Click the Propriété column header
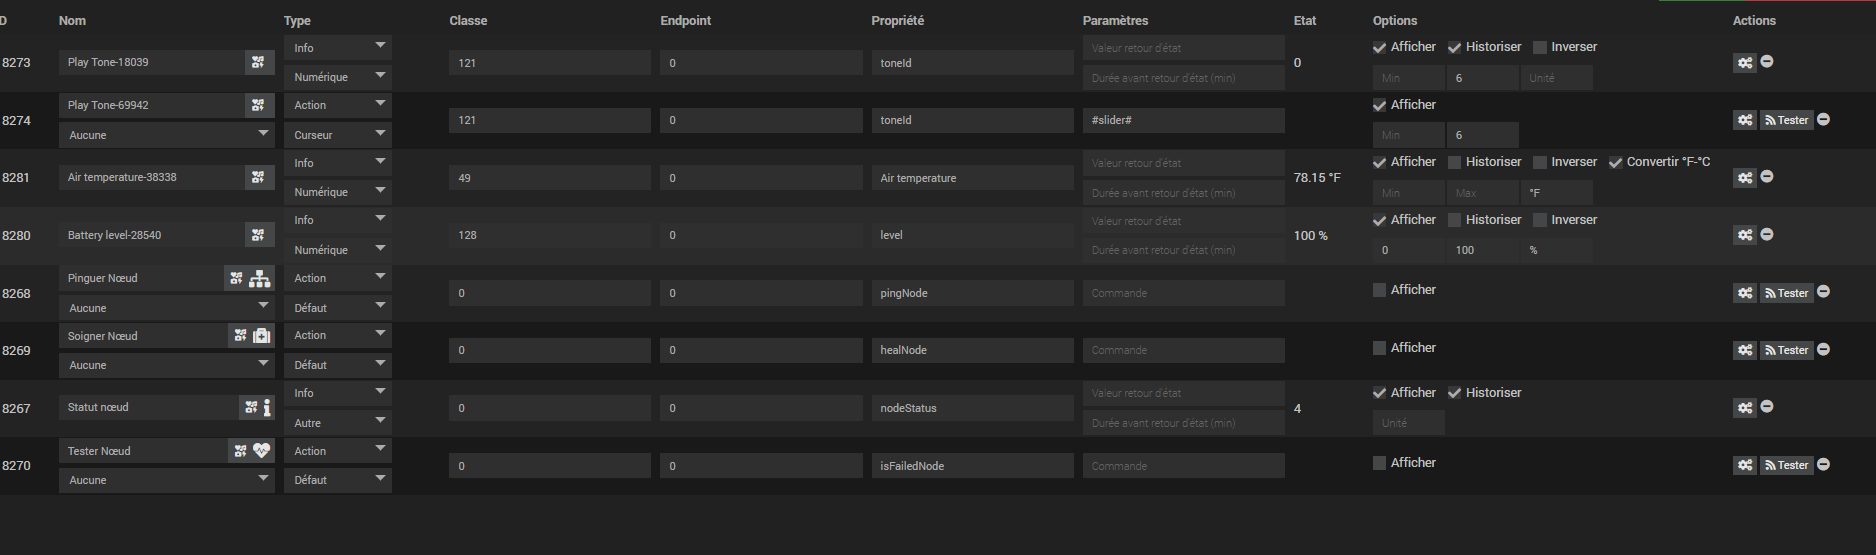This screenshot has width=1876, height=555. click(x=897, y=20)
